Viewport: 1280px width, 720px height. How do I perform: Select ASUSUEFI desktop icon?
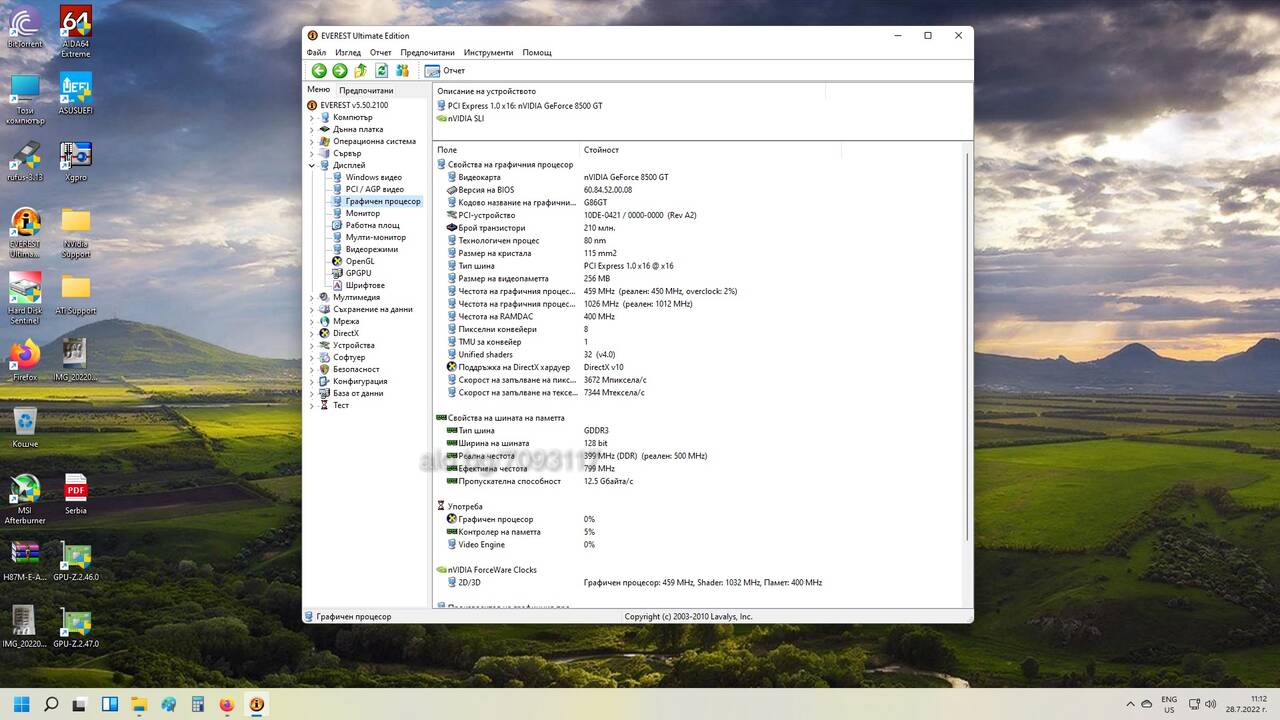(x=76, y=93)
